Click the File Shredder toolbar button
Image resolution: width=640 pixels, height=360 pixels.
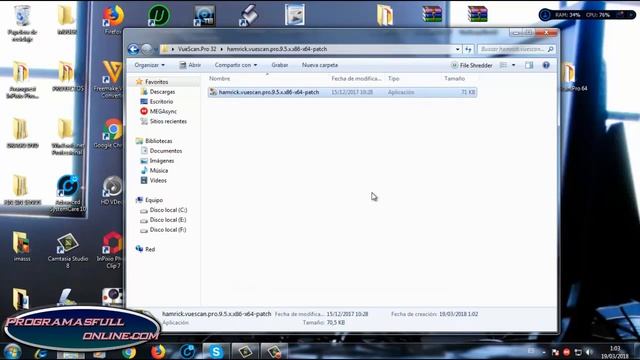471,65
